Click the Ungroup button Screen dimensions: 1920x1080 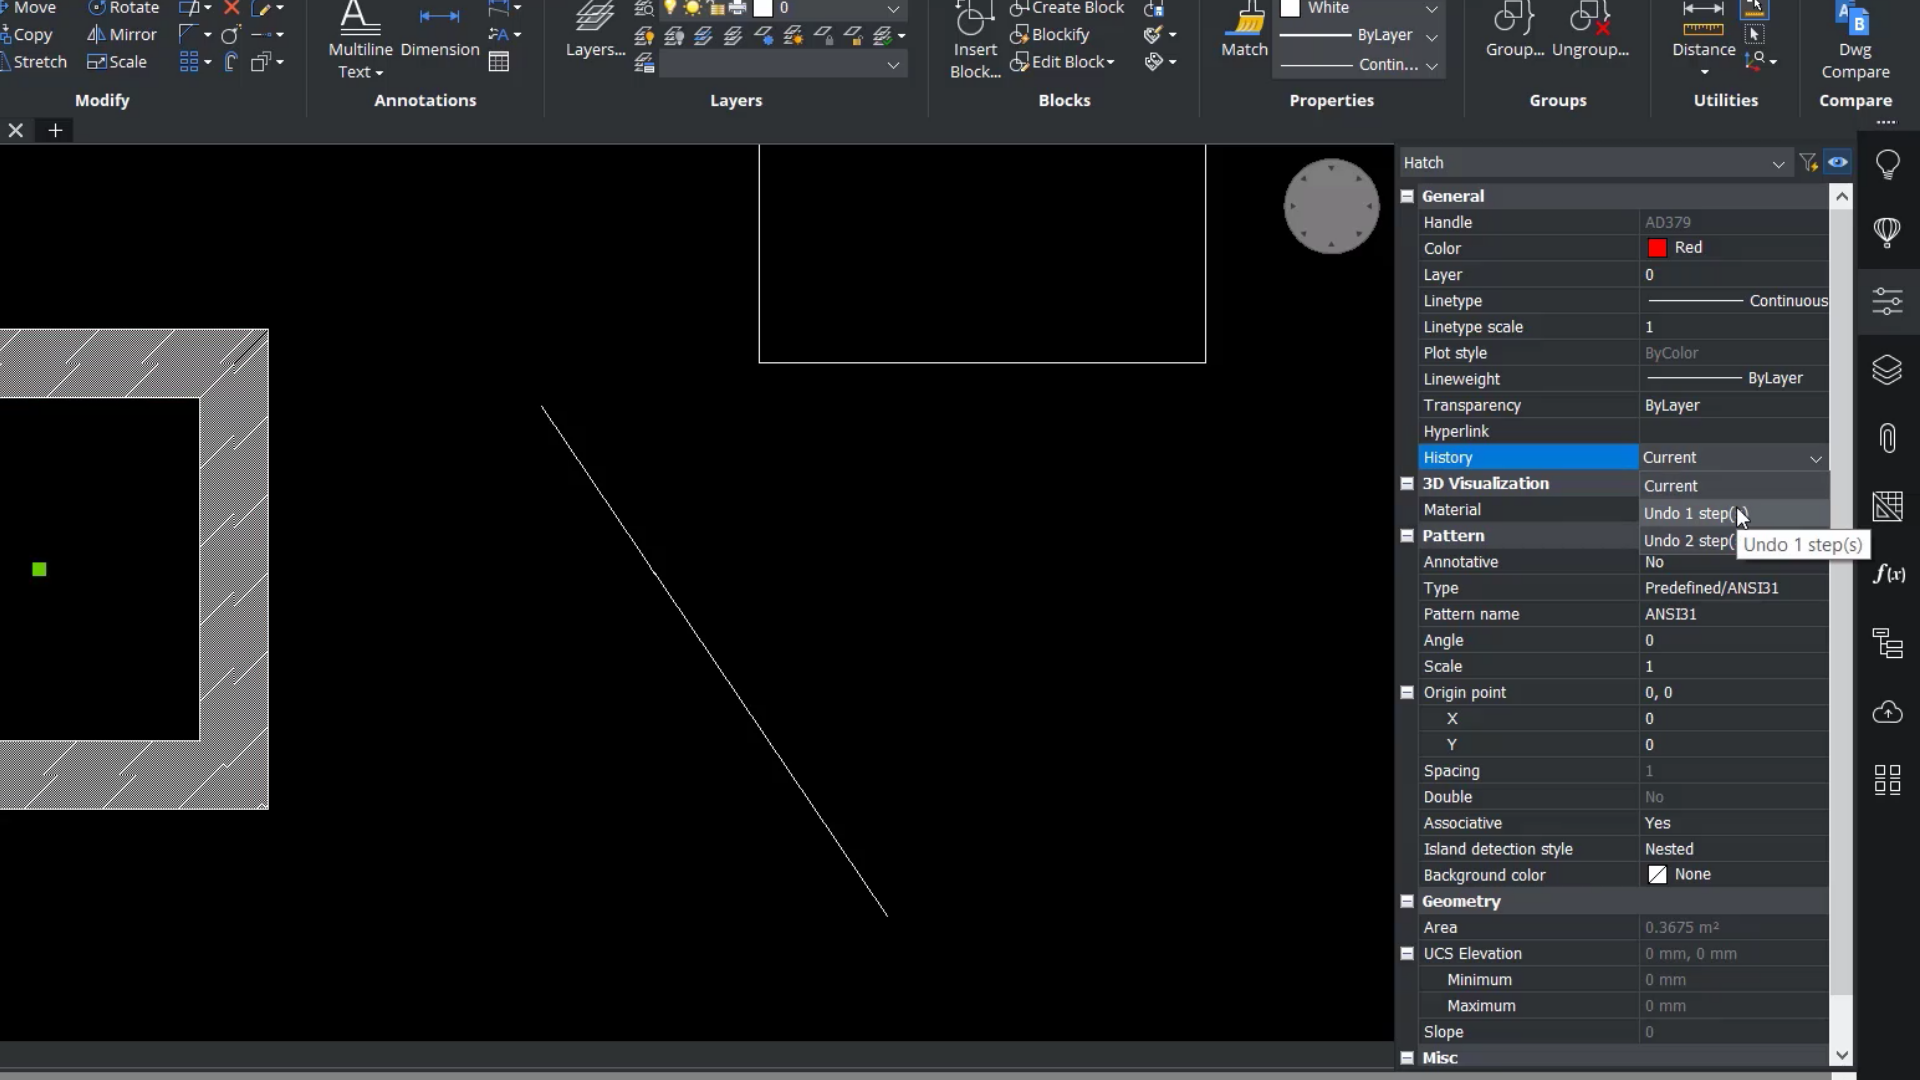click(x=1592, y=30)
